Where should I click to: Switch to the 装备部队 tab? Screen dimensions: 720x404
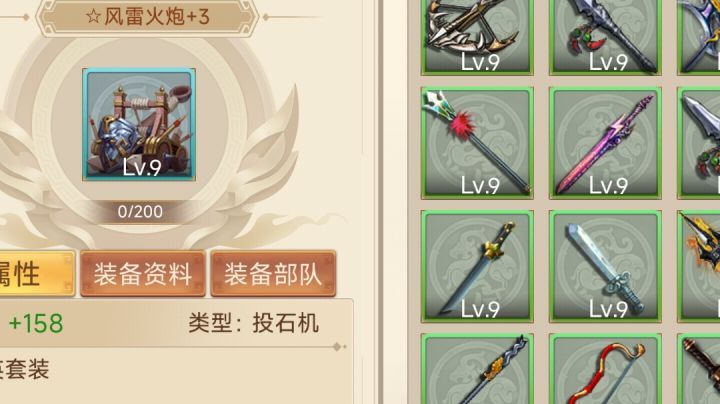click(273, 274)
